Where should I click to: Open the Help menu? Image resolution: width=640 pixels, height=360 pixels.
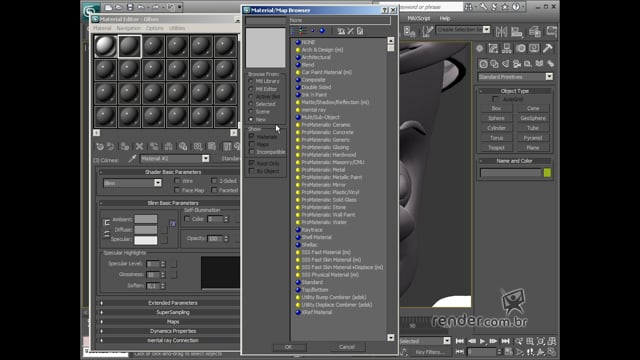(x=445, y=18)
